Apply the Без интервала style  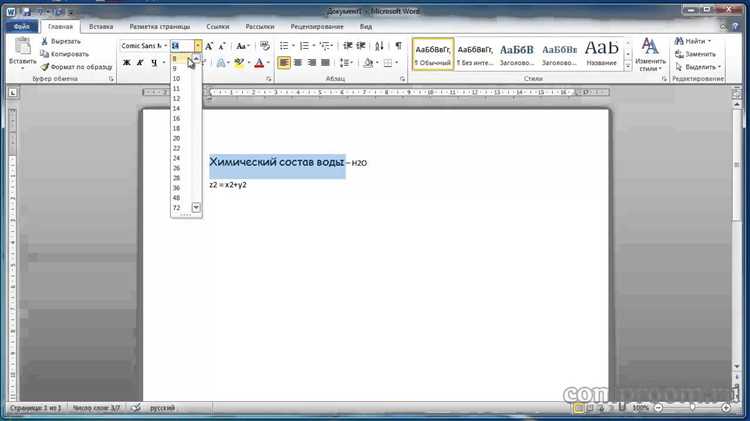[475, 55]
